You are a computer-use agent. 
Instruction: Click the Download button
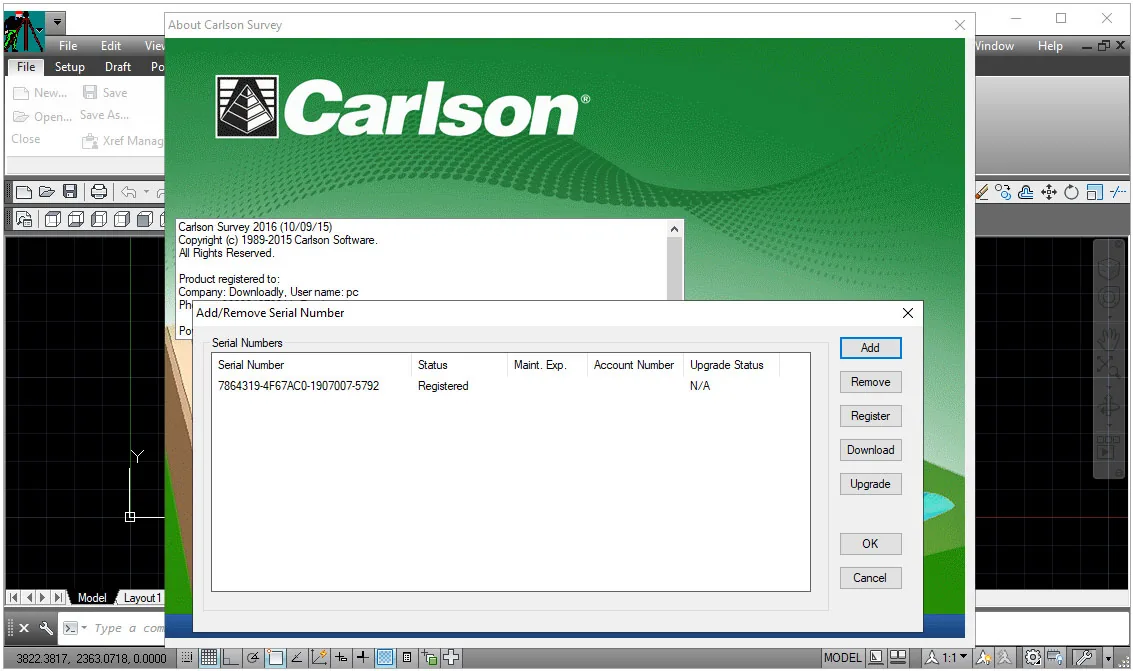(x=870, y=449)
